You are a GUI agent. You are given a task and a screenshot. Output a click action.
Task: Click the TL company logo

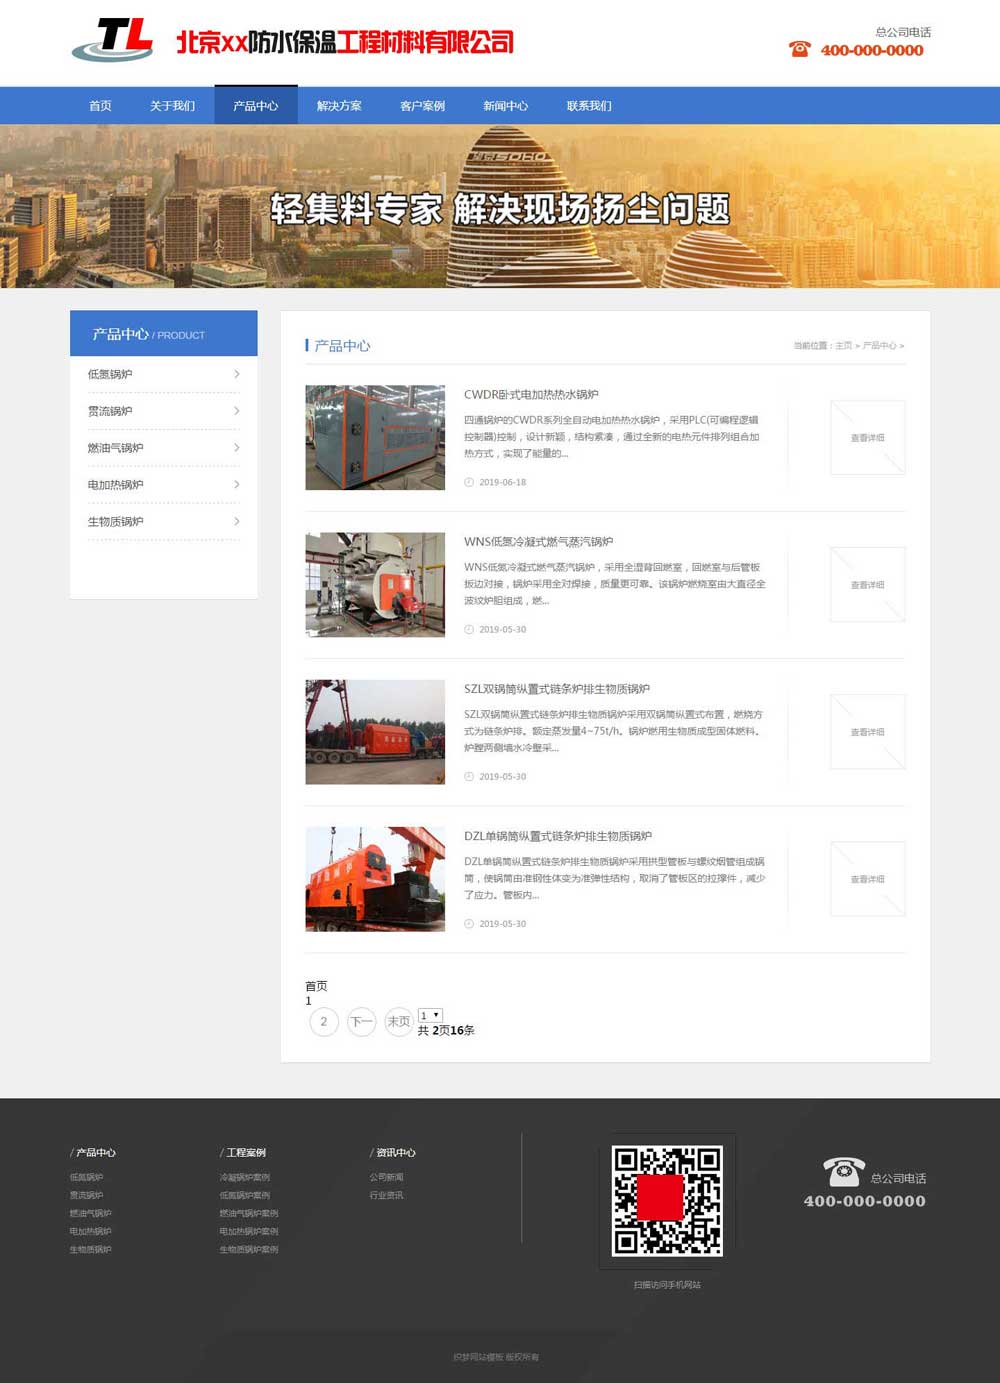113,40
